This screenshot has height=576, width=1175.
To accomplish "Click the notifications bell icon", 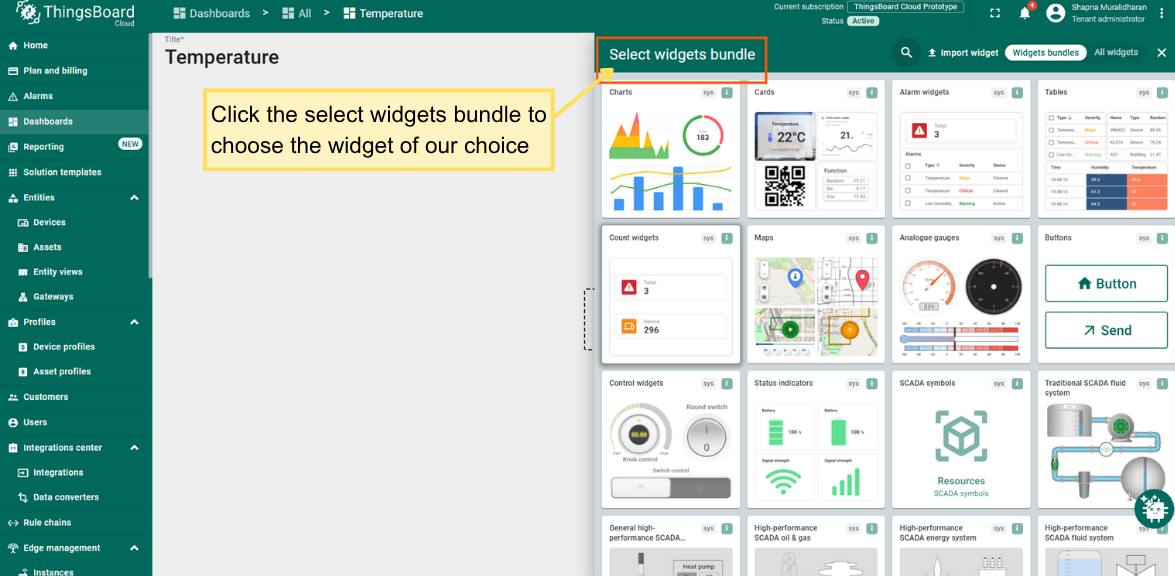I will point(1024,13).
